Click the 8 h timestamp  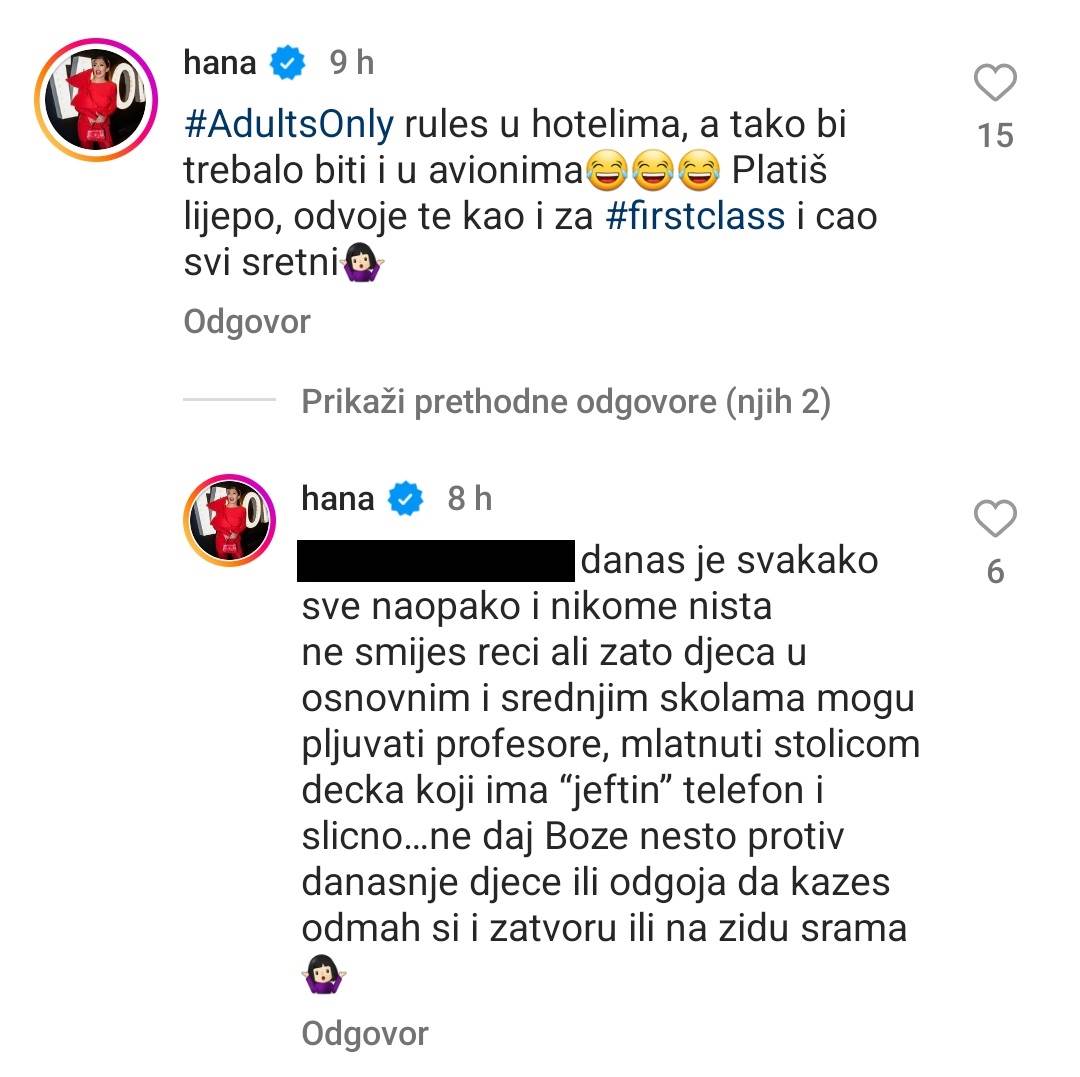469,498
